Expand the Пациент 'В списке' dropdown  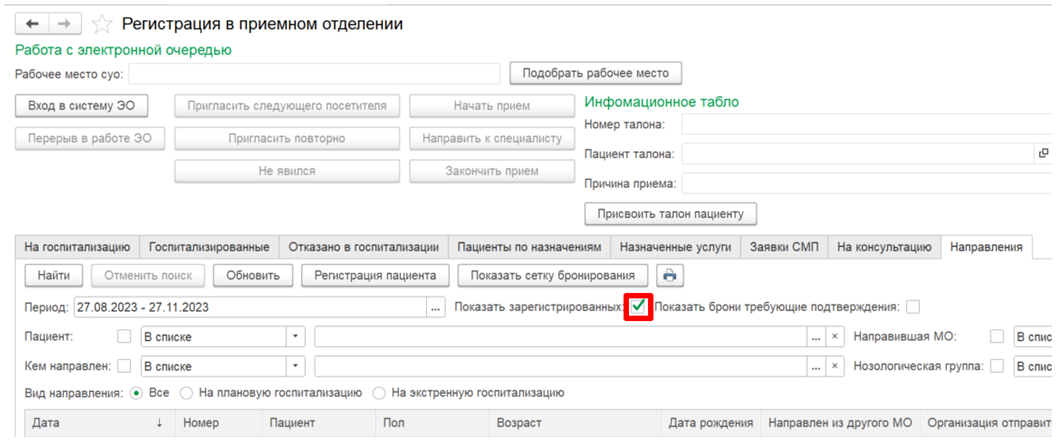(x=296, y=337)
